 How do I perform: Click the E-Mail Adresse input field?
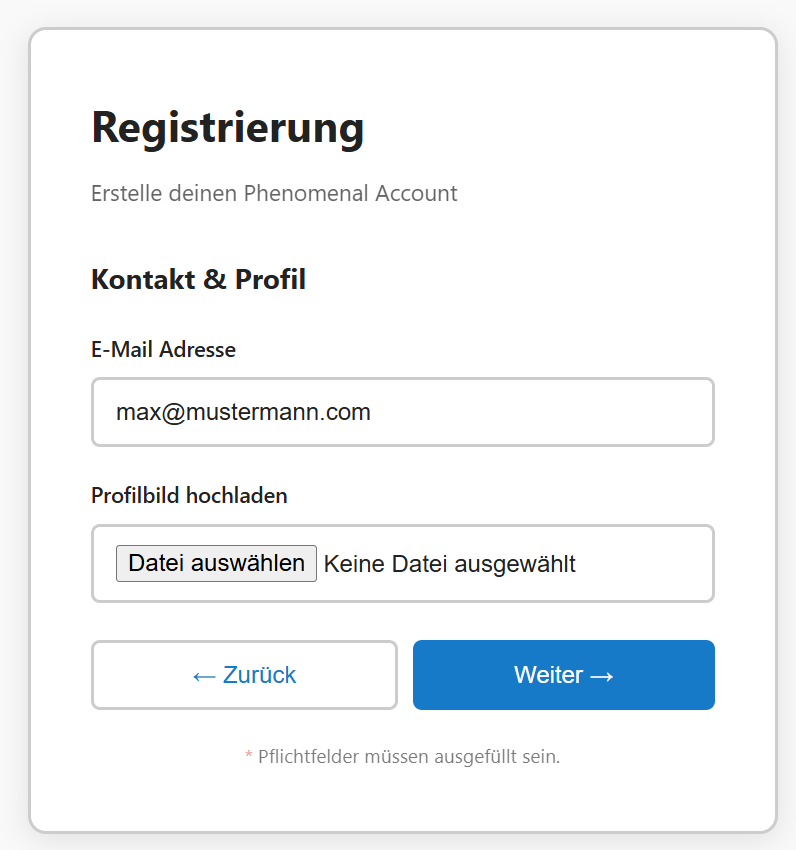[x=402, y=412]
